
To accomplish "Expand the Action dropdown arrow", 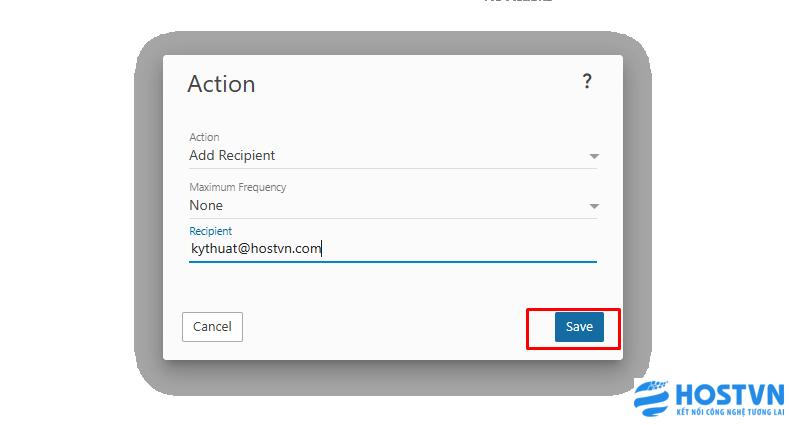I will [594, 156].
